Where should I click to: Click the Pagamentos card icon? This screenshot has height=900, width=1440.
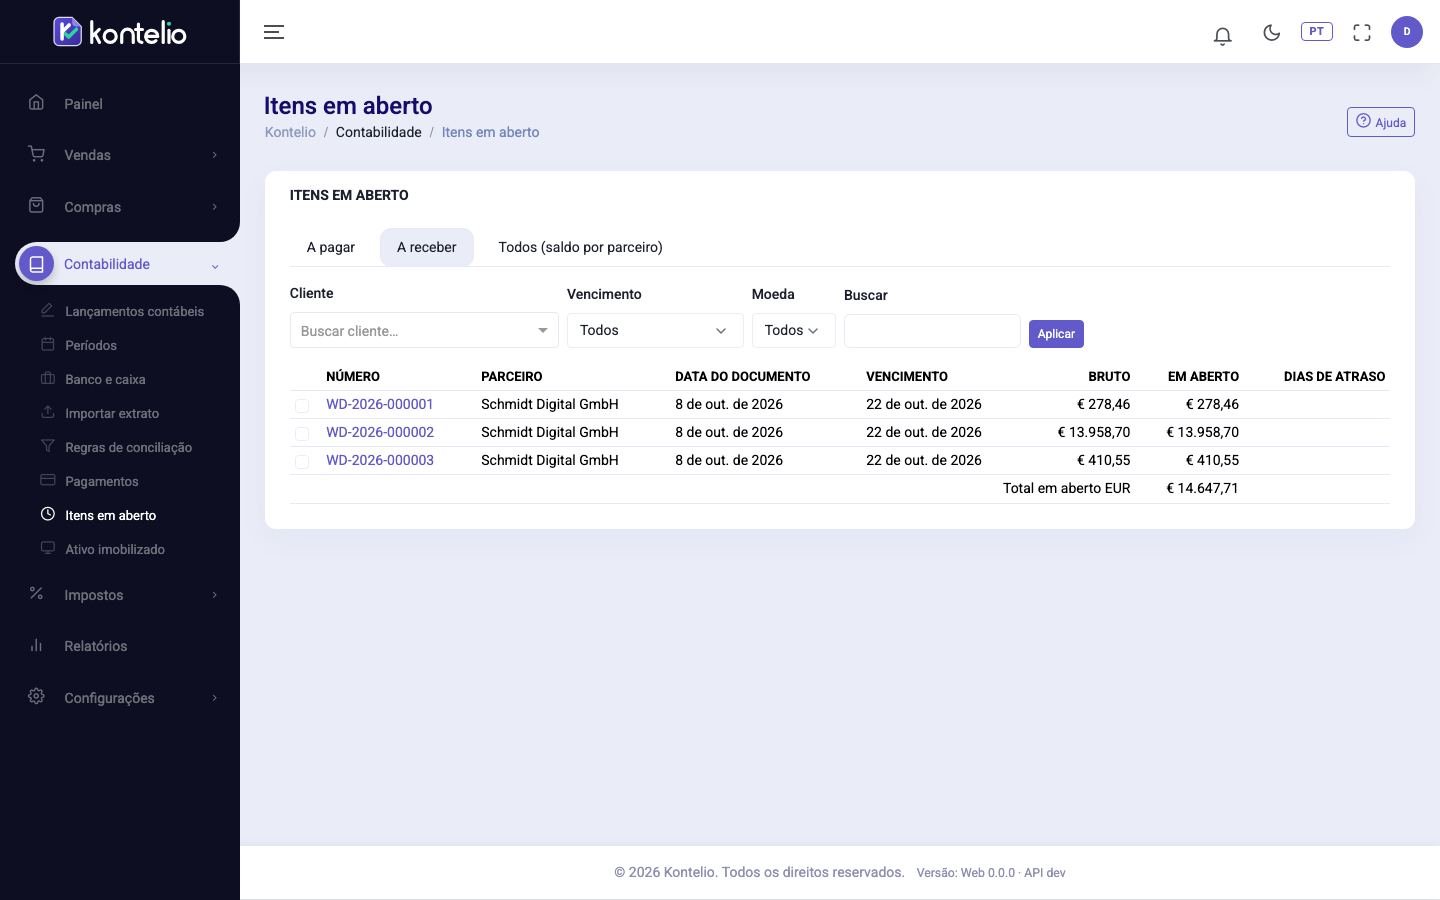(47, 480)
